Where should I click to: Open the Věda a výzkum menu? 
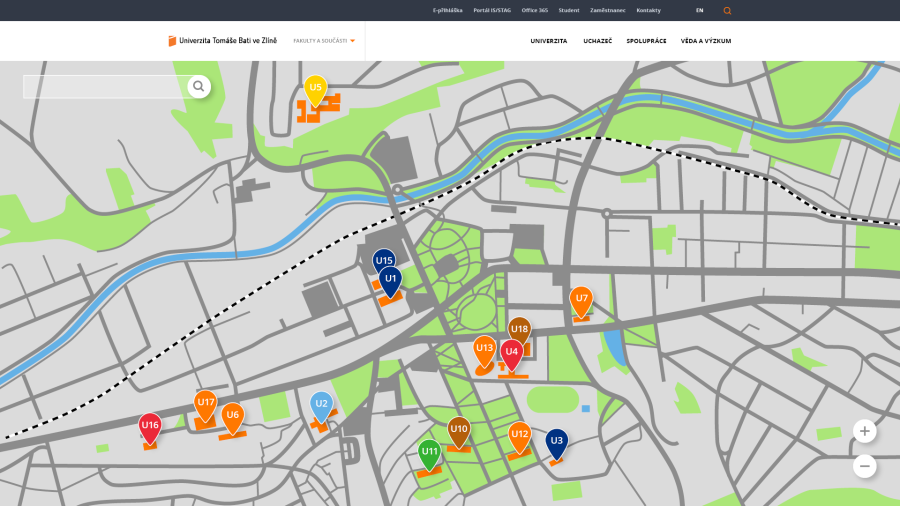pos(706,41)
